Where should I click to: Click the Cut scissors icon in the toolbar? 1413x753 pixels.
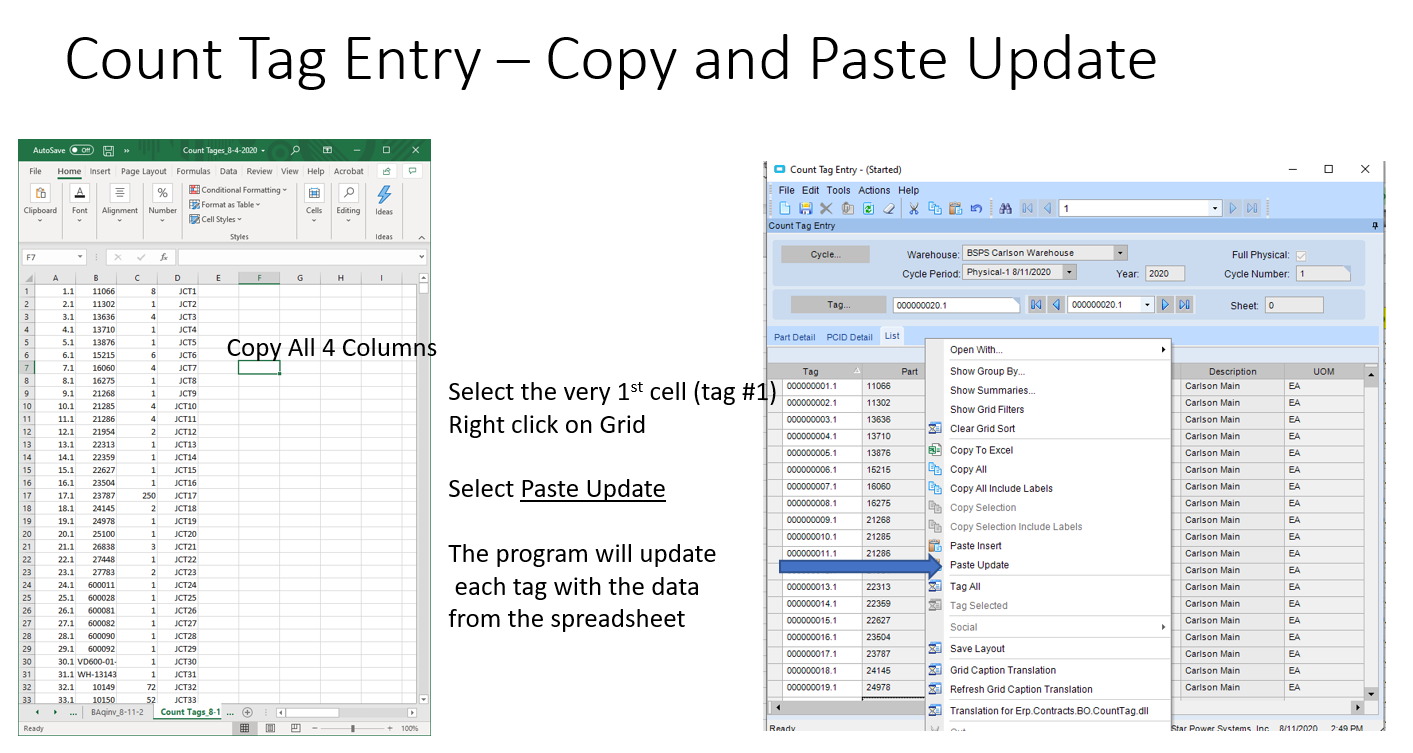pos(913,208)
